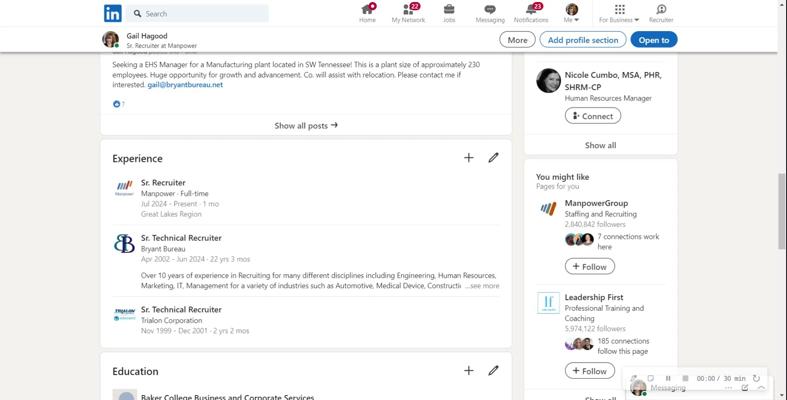This screenshot has width=787, height=400.
Task: Click the page vertical scrollbar thumb
Action: click(782, 211)
